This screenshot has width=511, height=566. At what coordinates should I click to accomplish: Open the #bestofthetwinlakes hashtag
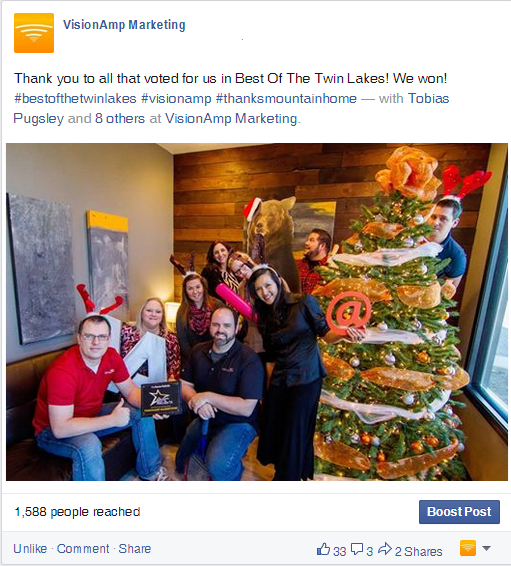(x=75, y=99)
